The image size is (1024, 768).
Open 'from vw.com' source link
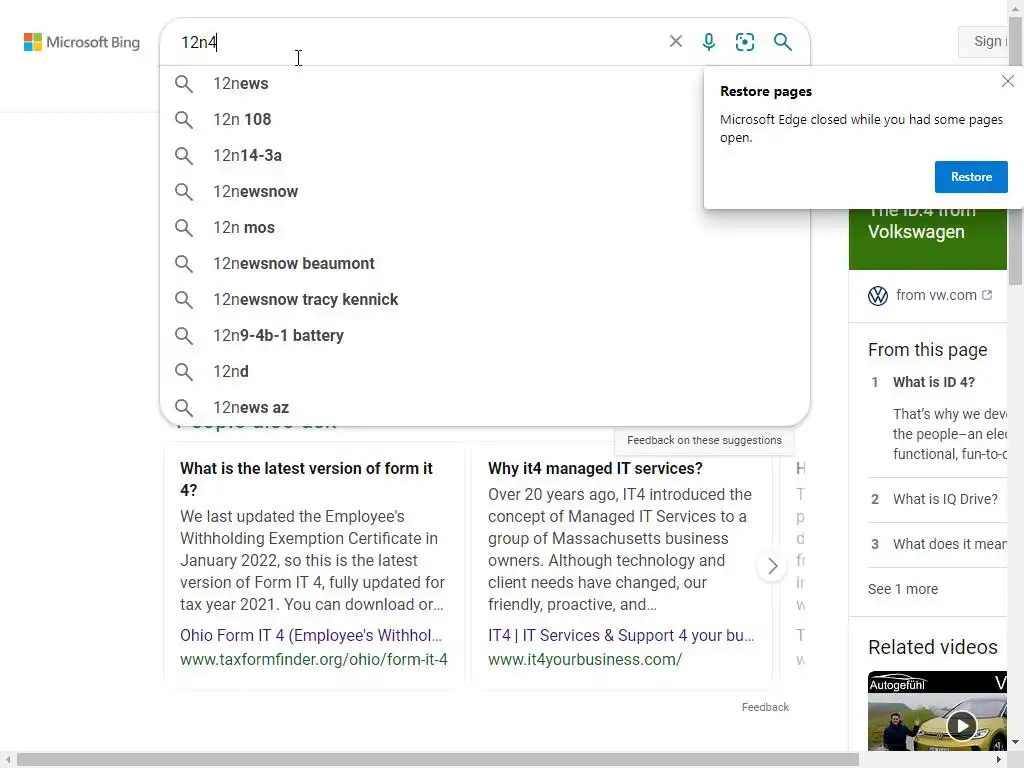(936, 295)
